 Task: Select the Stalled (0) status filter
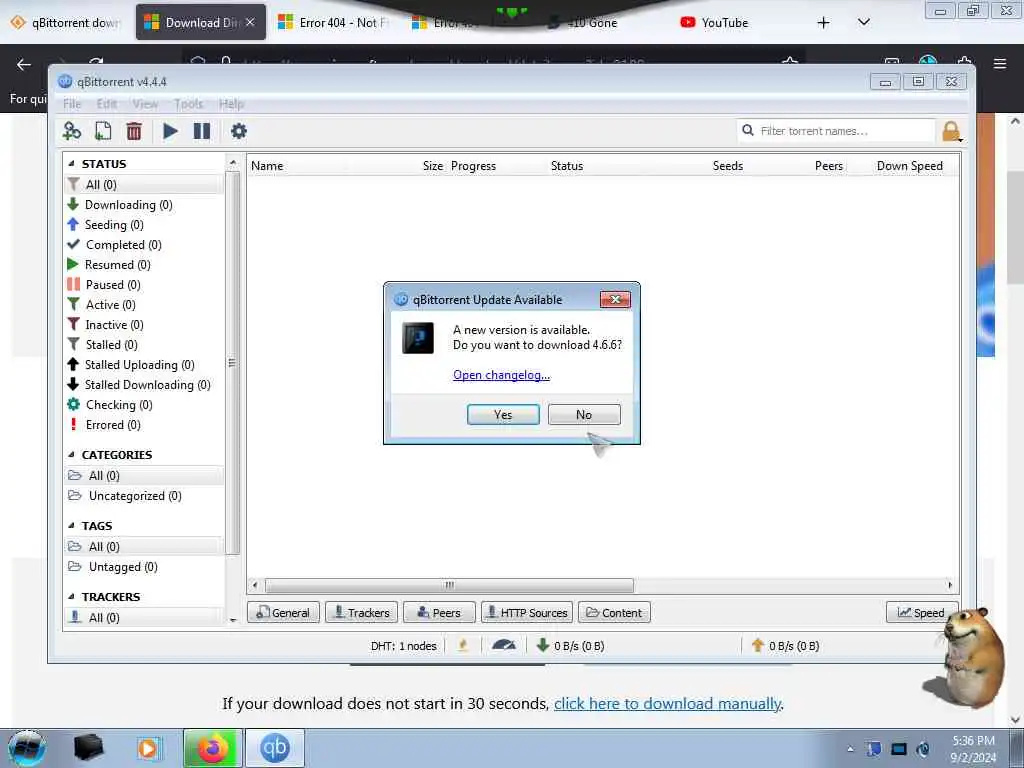[x=112, y=345]
